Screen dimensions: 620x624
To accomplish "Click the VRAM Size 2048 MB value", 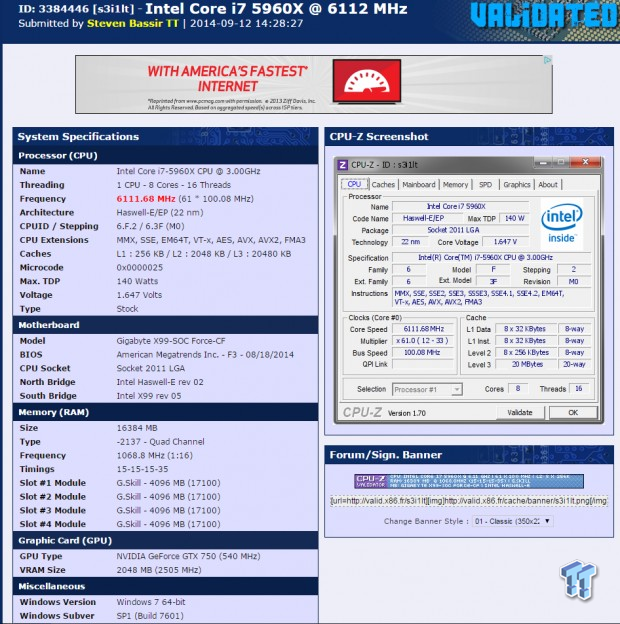I will 159,570.
